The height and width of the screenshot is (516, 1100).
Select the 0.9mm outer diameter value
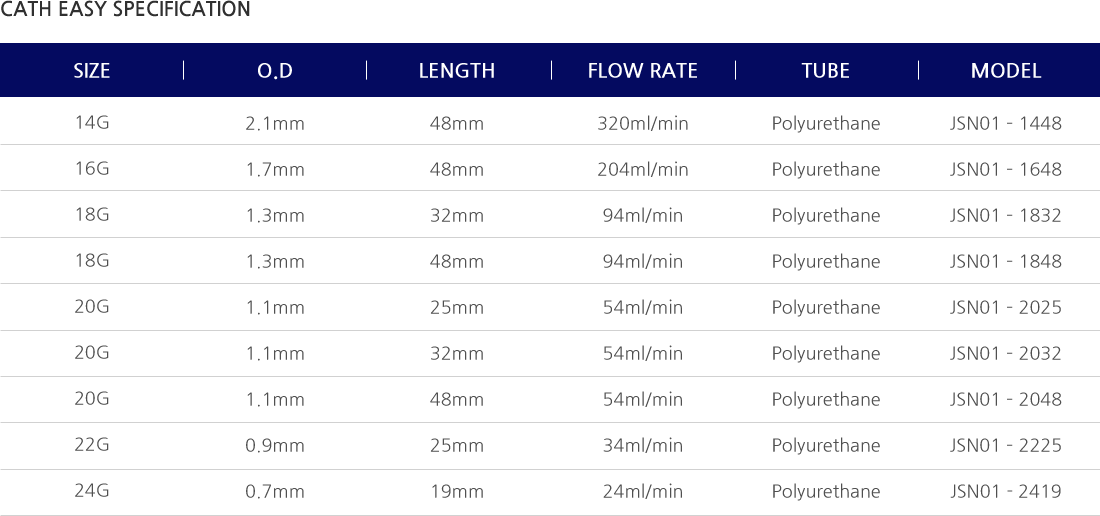click(x=275, y=446)
